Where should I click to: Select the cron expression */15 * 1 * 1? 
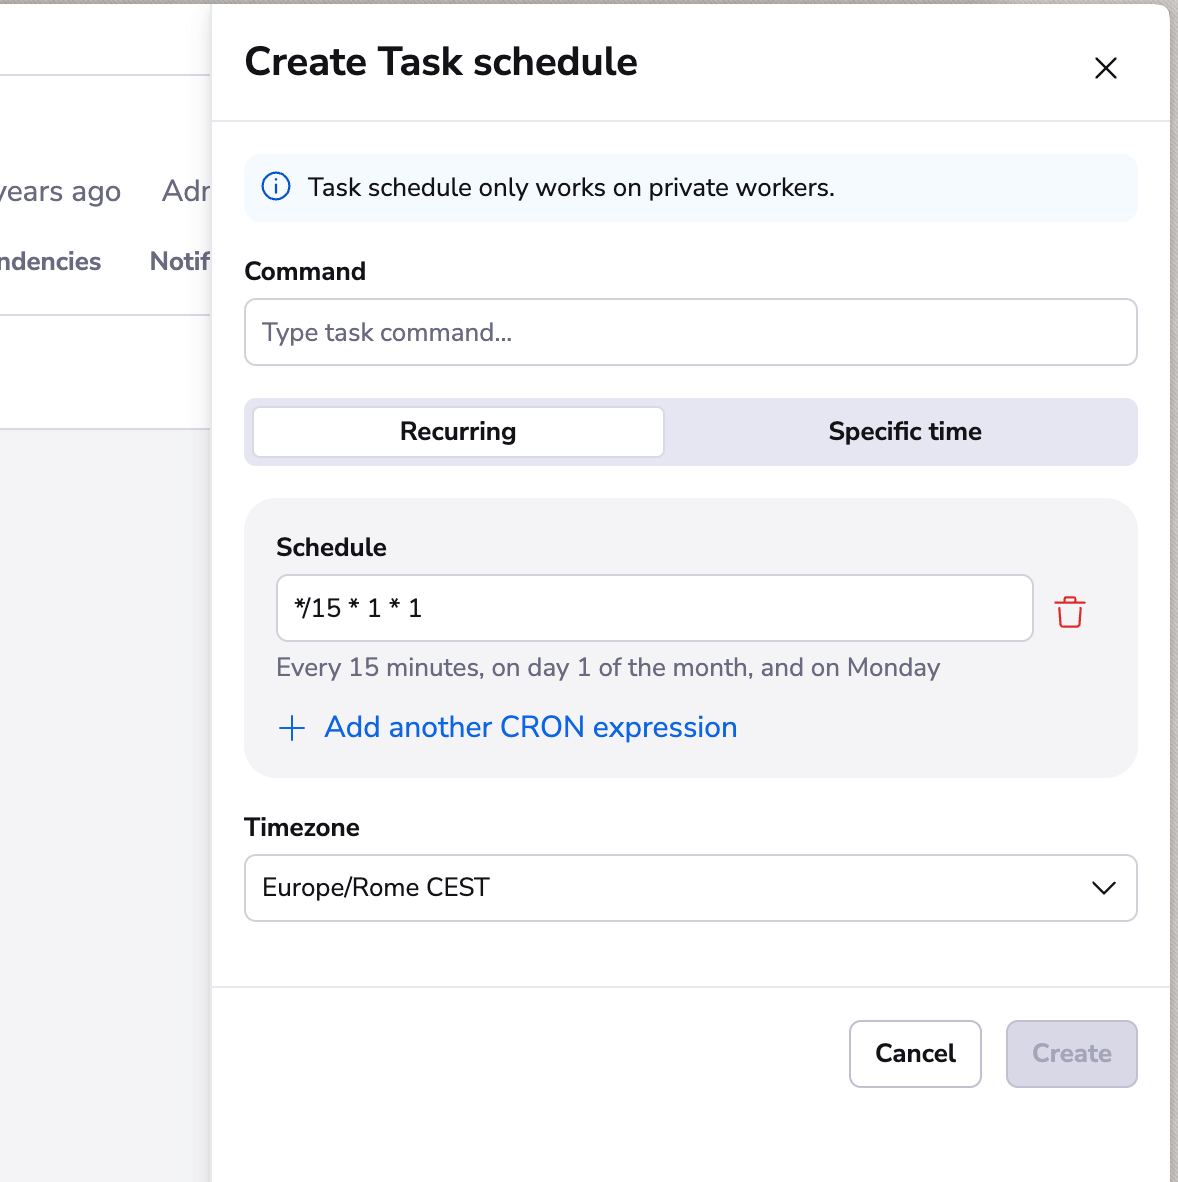[x=655, y=608]
